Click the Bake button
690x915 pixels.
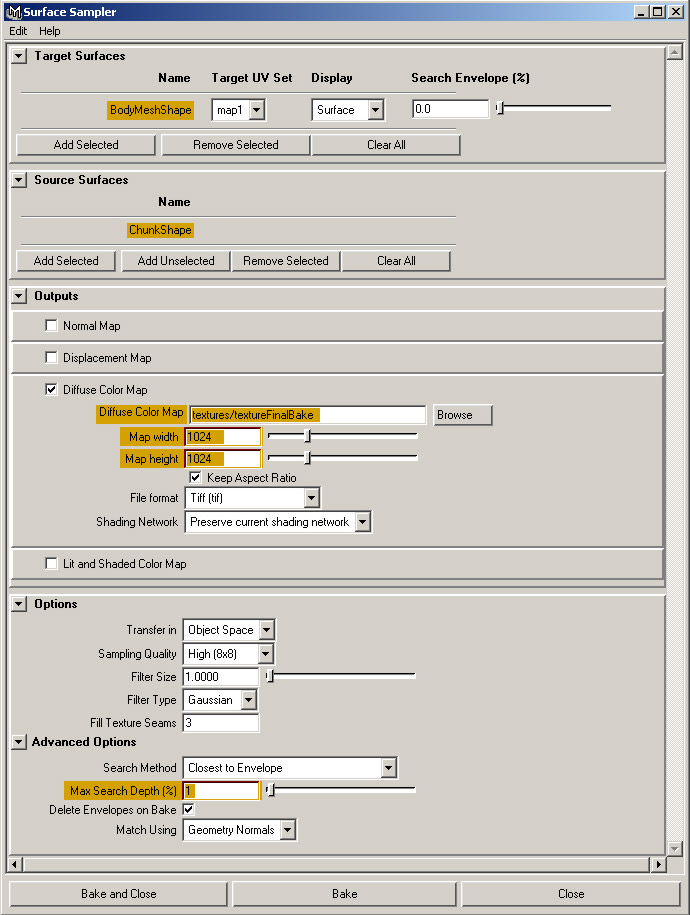[x=344, y=894]
